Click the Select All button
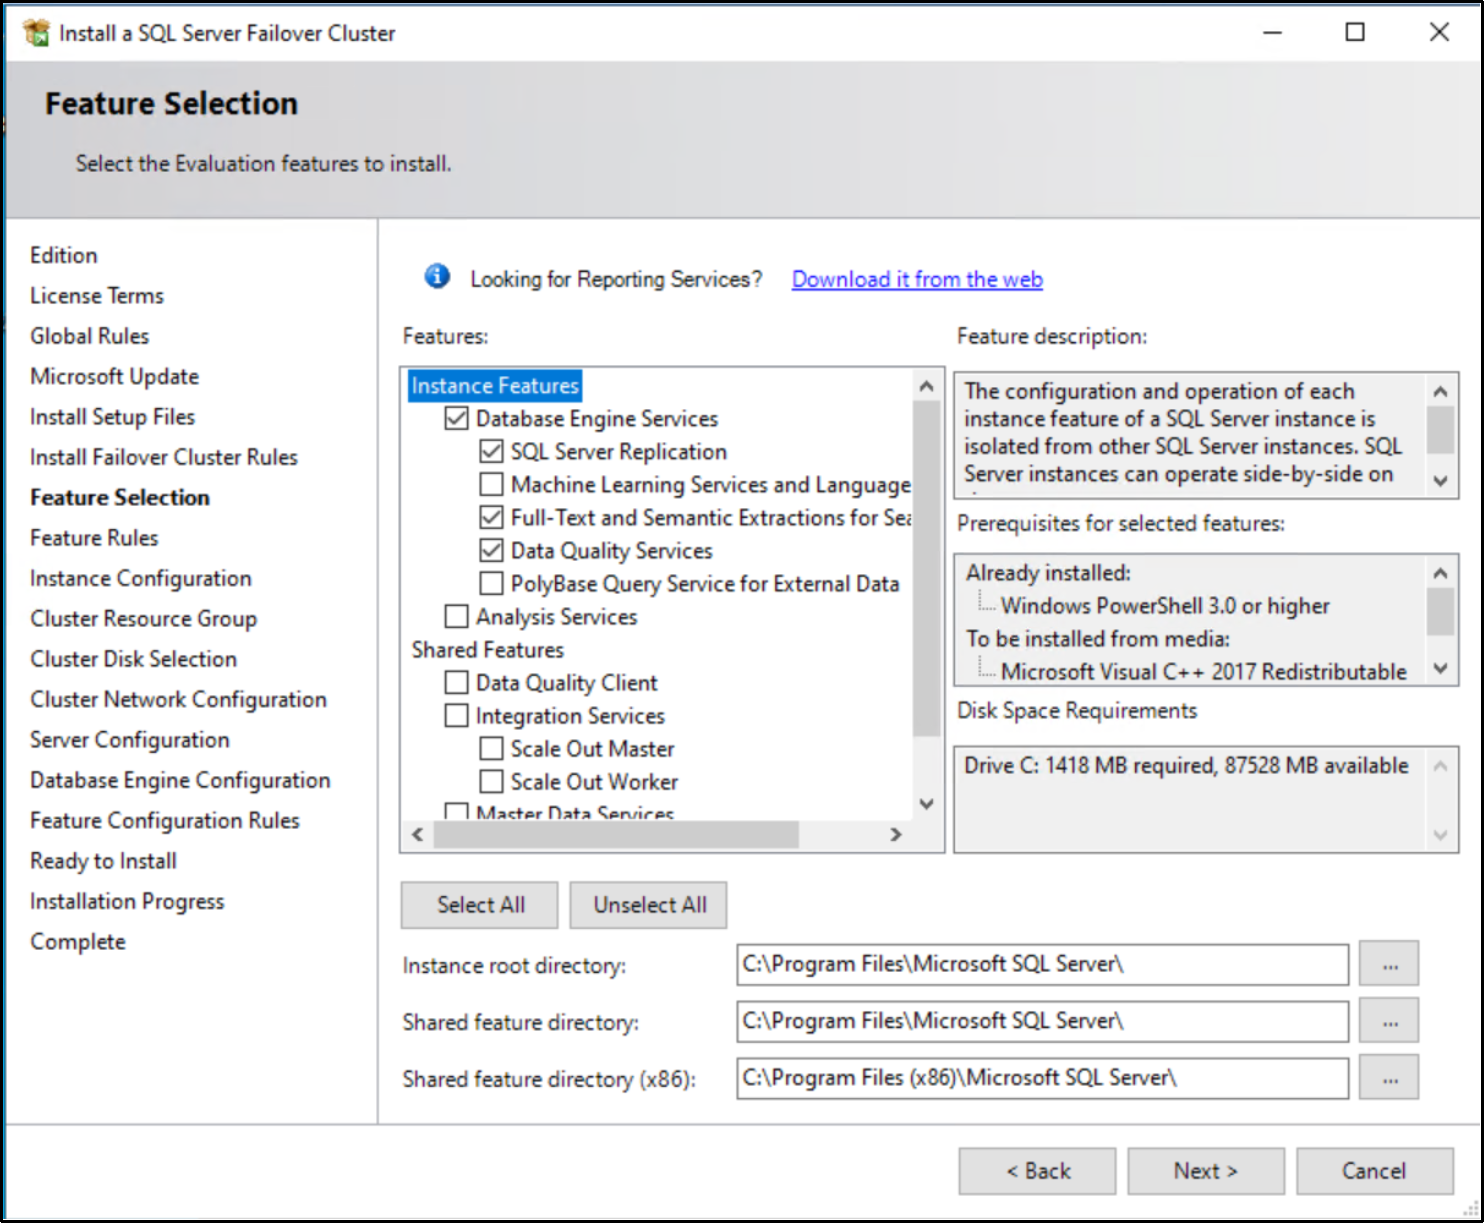 (480, 905)
